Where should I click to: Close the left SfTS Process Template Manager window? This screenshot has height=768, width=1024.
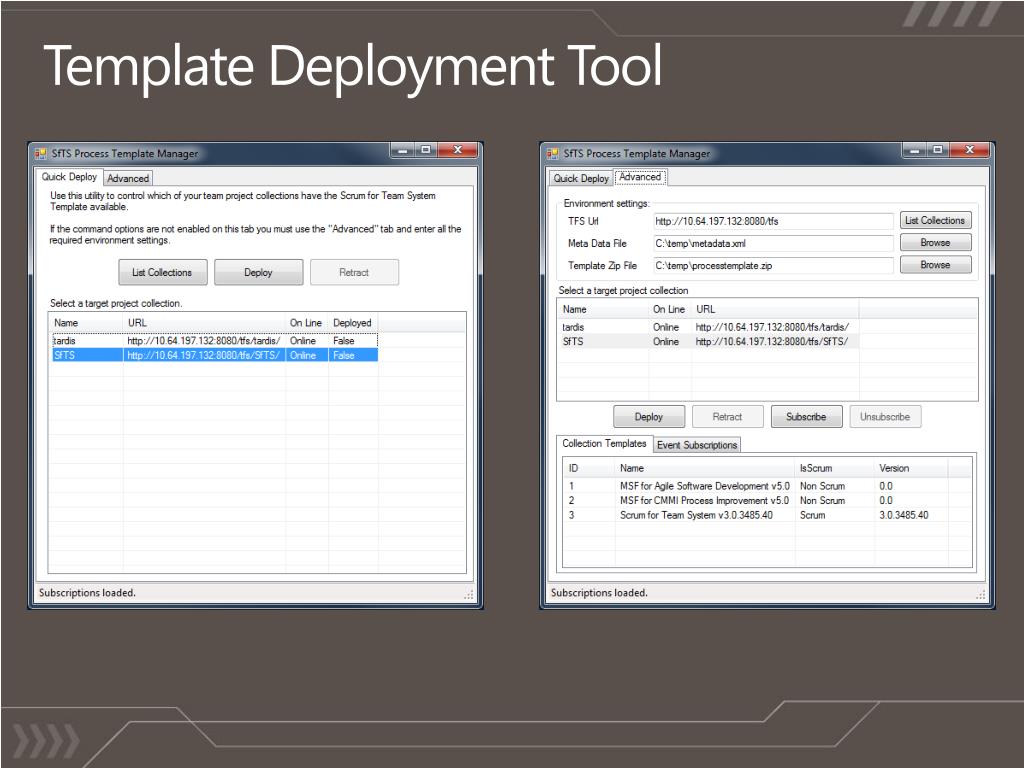(x=458, y=150)
